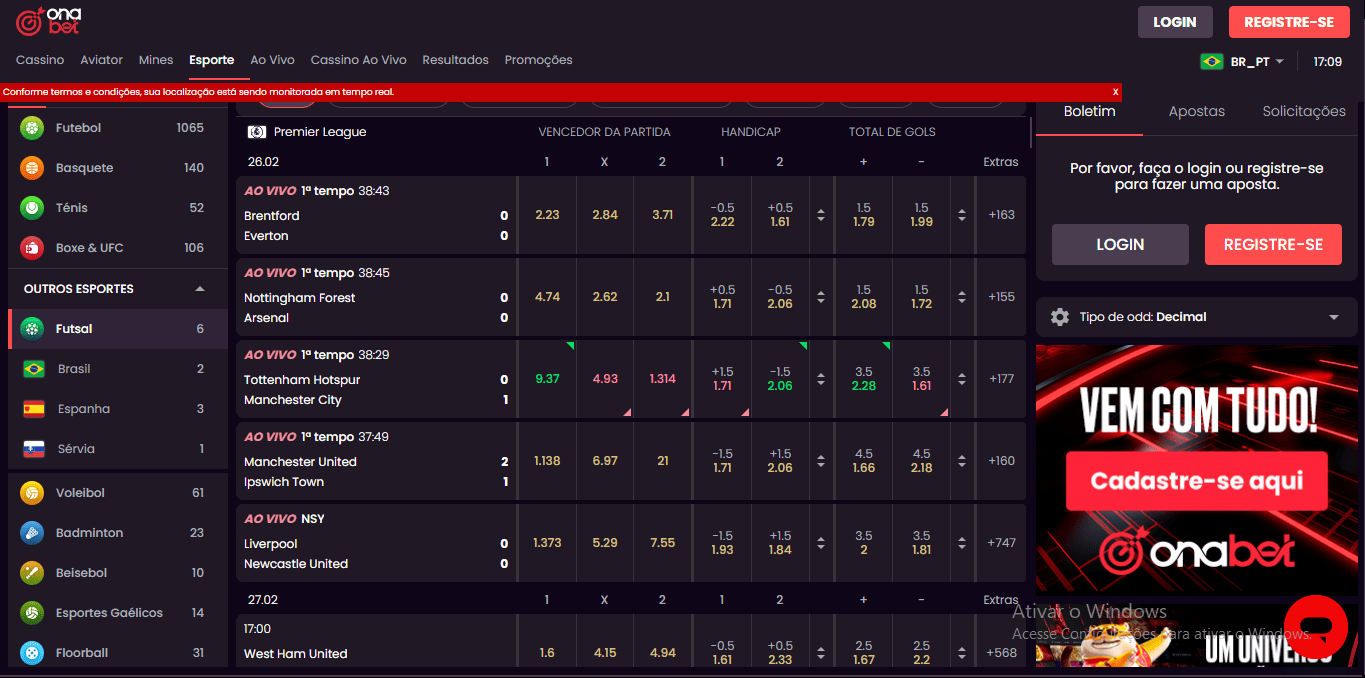1365x678 pixels.
Task: Open the BR_PT language dropdown
Action: [x=1242, y=62]
